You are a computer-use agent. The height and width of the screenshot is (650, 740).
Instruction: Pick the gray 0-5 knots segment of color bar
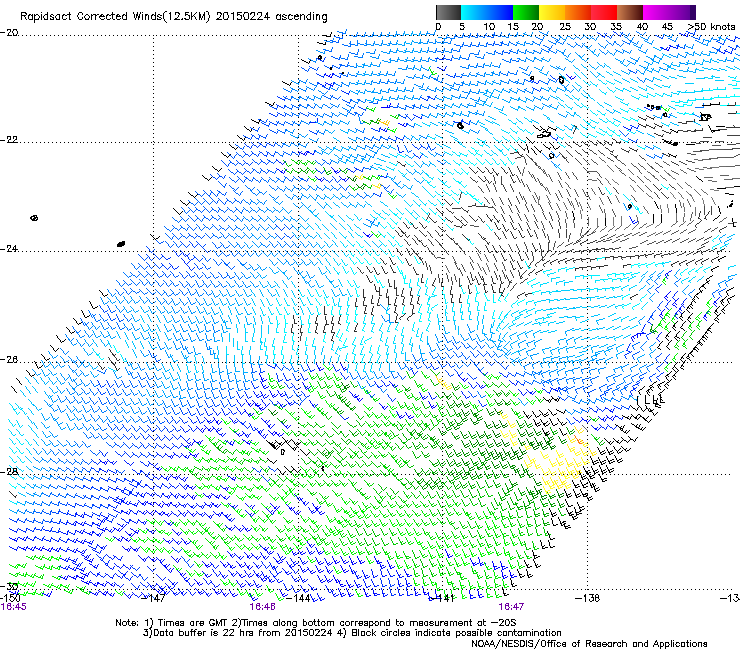click(x=448, y=12)
